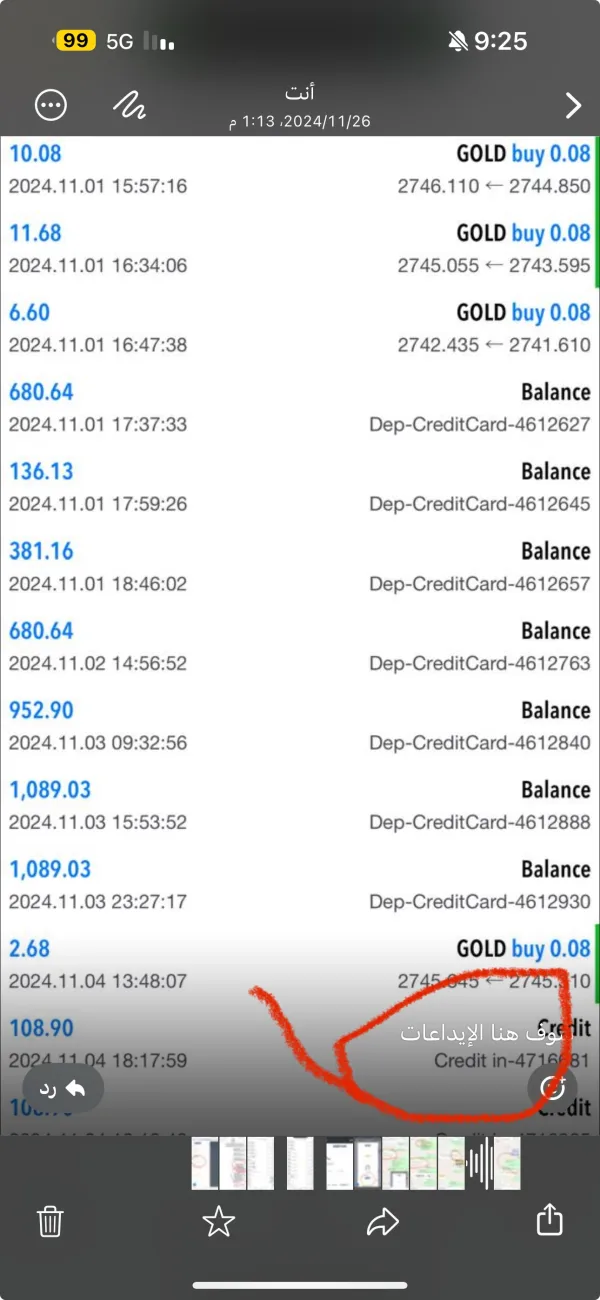The height and width of the screenshot is (1300, 600).
Task: Tap the 136.13 Balance deposit row
Action: 300,487
